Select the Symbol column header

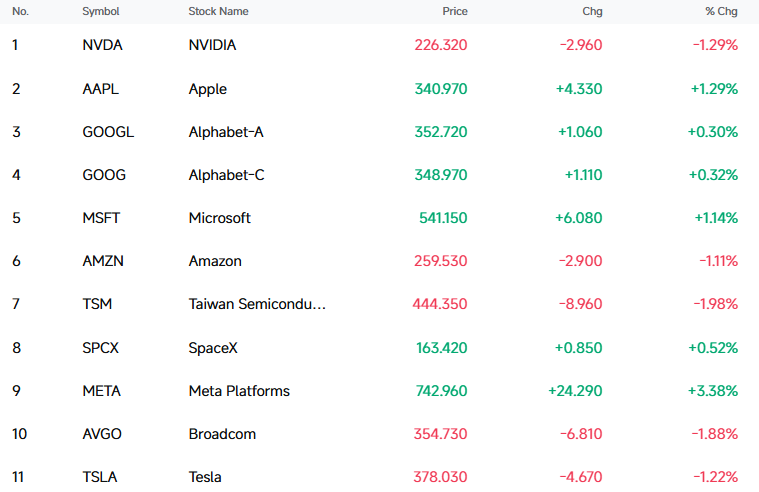click(101, 12)
